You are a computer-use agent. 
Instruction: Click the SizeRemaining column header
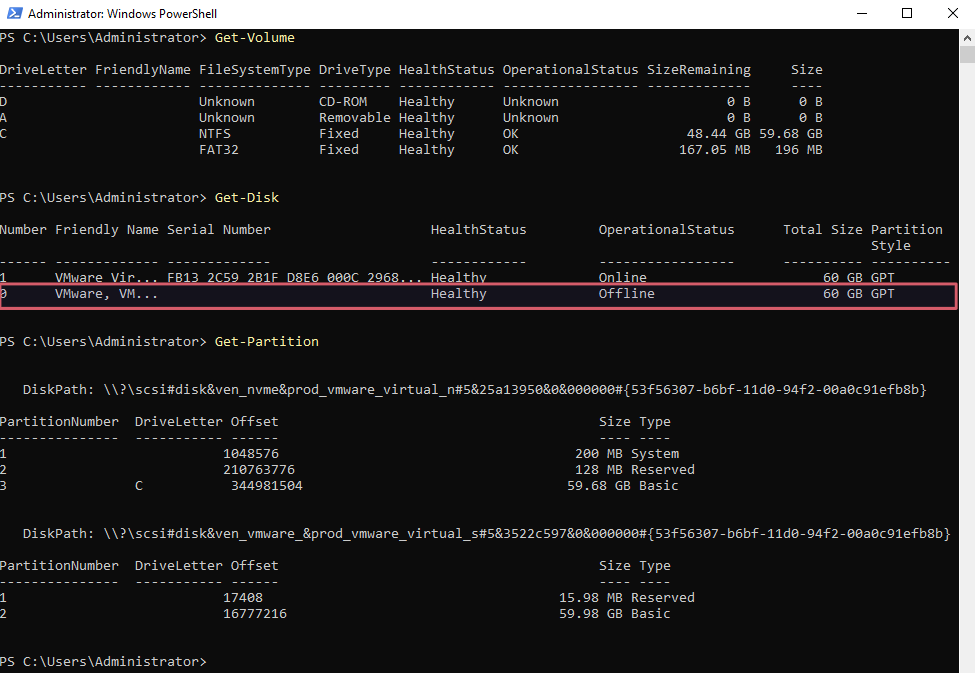tap(699, 70)
